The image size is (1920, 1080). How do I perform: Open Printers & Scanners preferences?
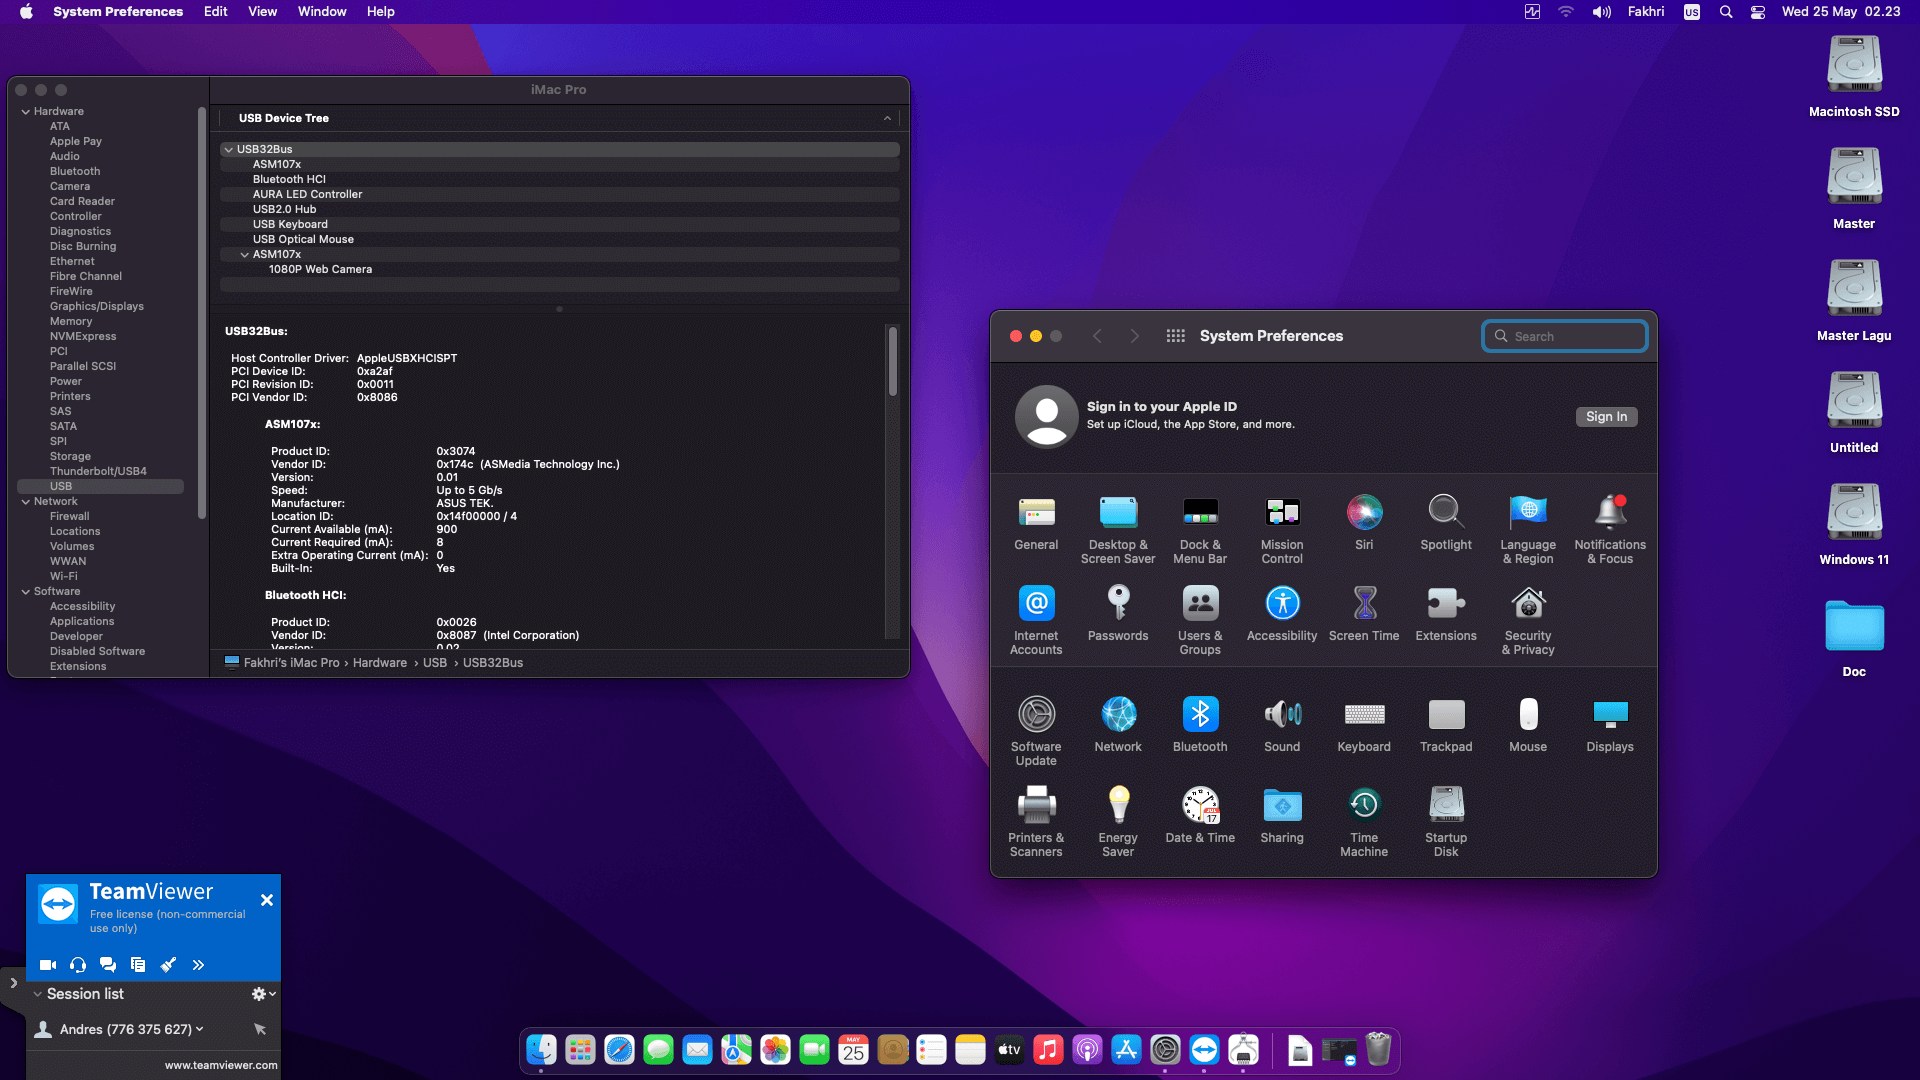[1036, 823]
